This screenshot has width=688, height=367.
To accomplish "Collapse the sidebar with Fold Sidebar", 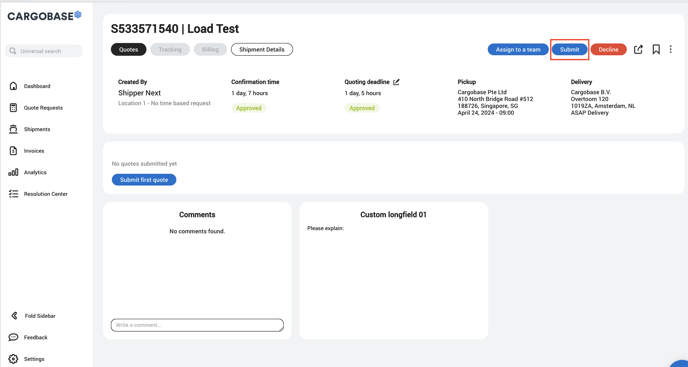I will pos(32,316).
